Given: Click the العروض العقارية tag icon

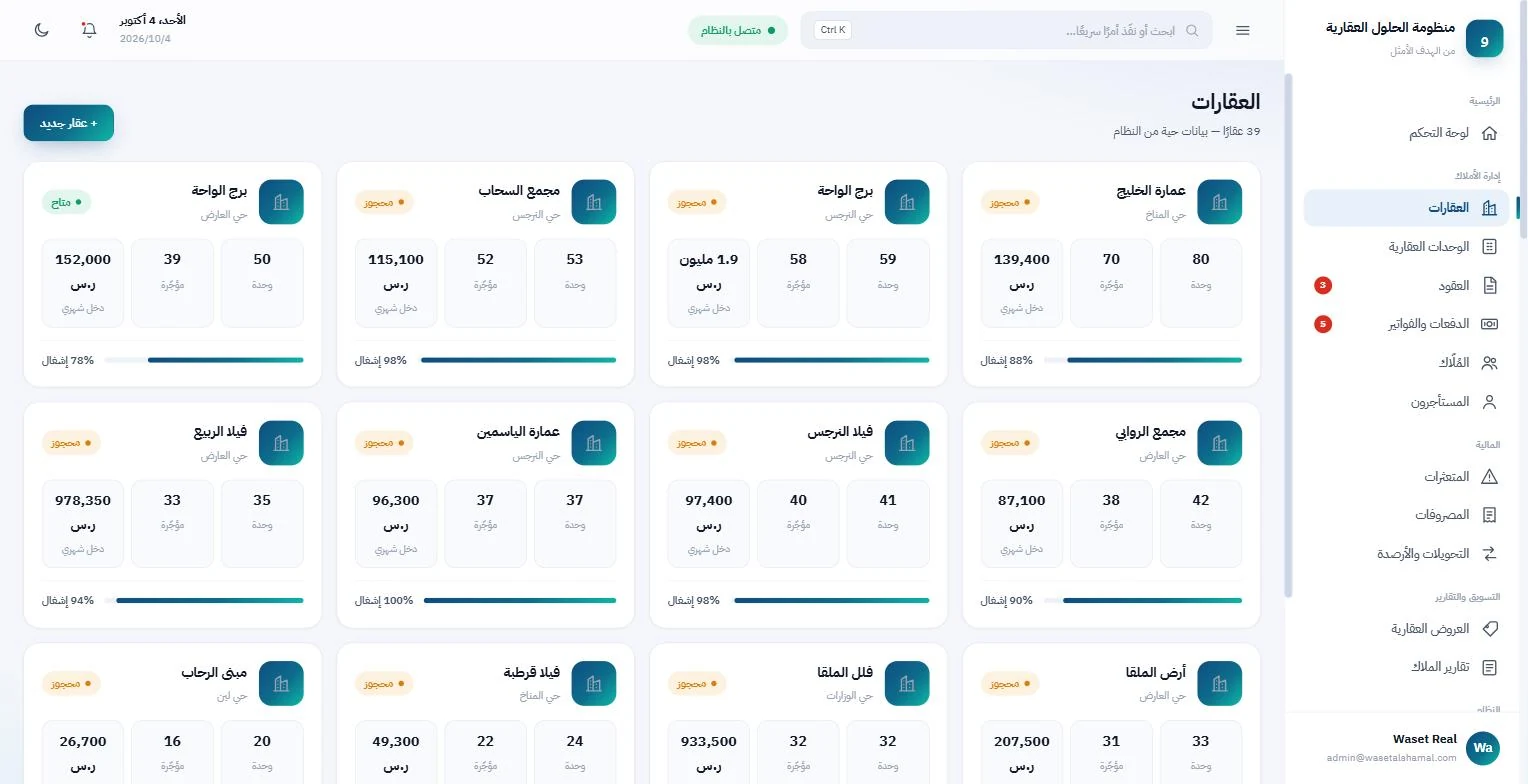Looking at the screenshot, I should pyautogui.click(x=1489, y=628).
